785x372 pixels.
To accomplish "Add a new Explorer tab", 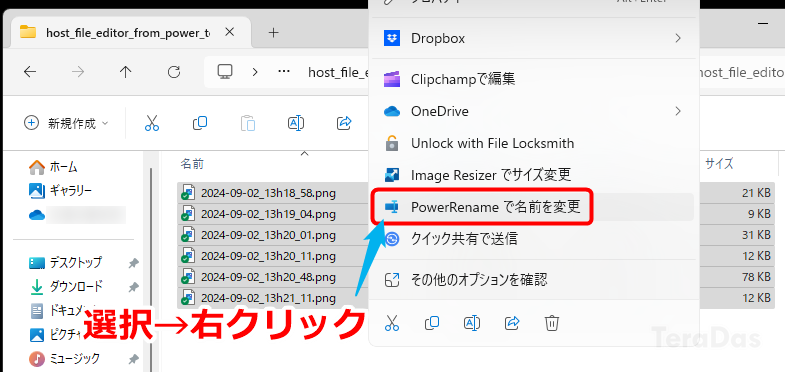I will coord(273,33).
